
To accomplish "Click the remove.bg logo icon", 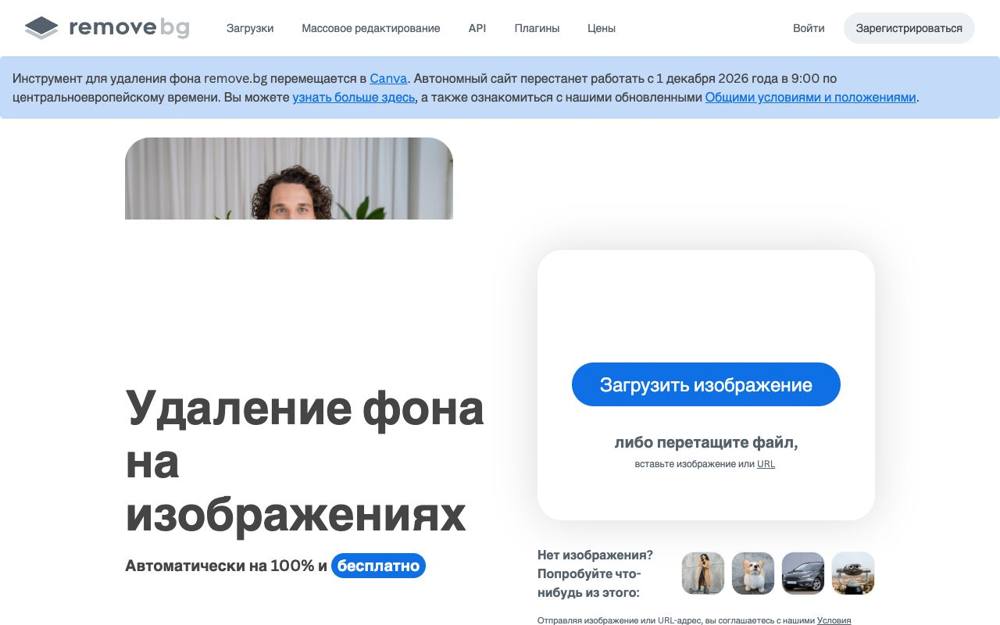I will (41, 27).
